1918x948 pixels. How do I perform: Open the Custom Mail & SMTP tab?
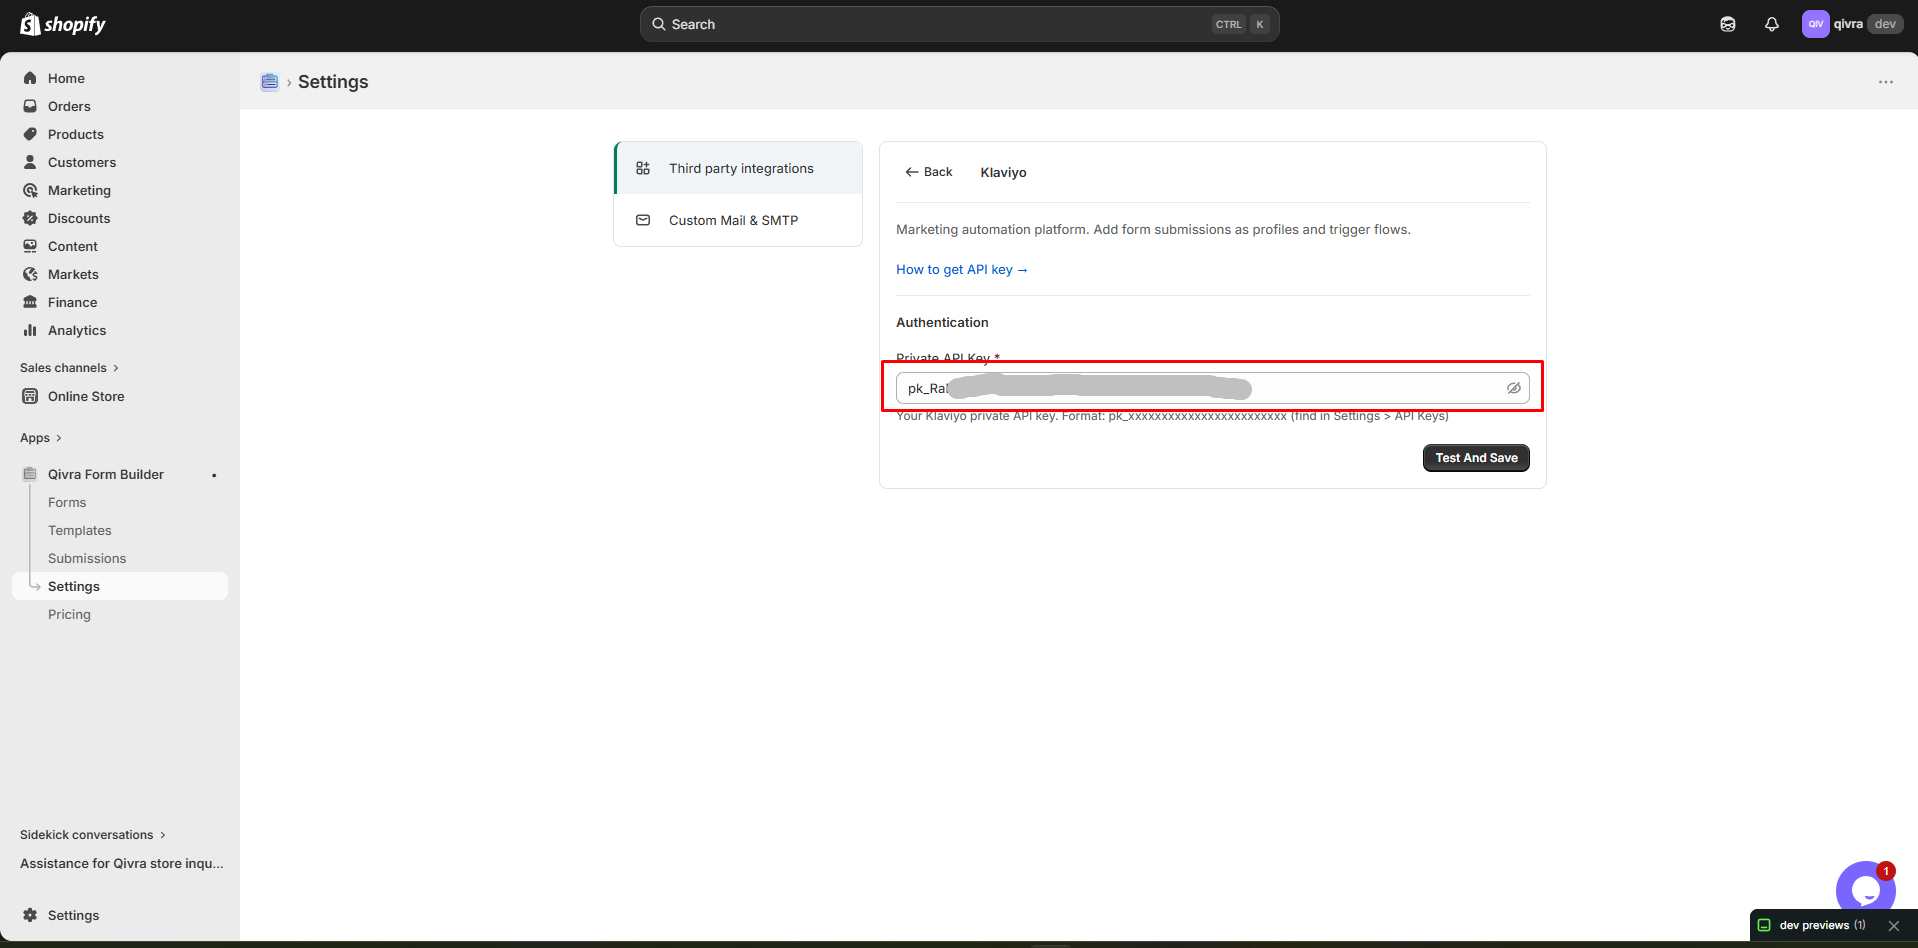coord(738,220)
